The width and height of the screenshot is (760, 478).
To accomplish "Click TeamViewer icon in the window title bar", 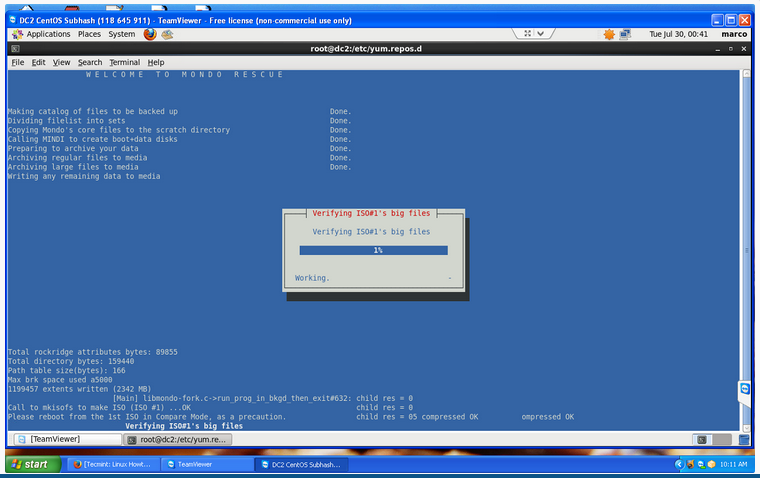I will 13,20.
